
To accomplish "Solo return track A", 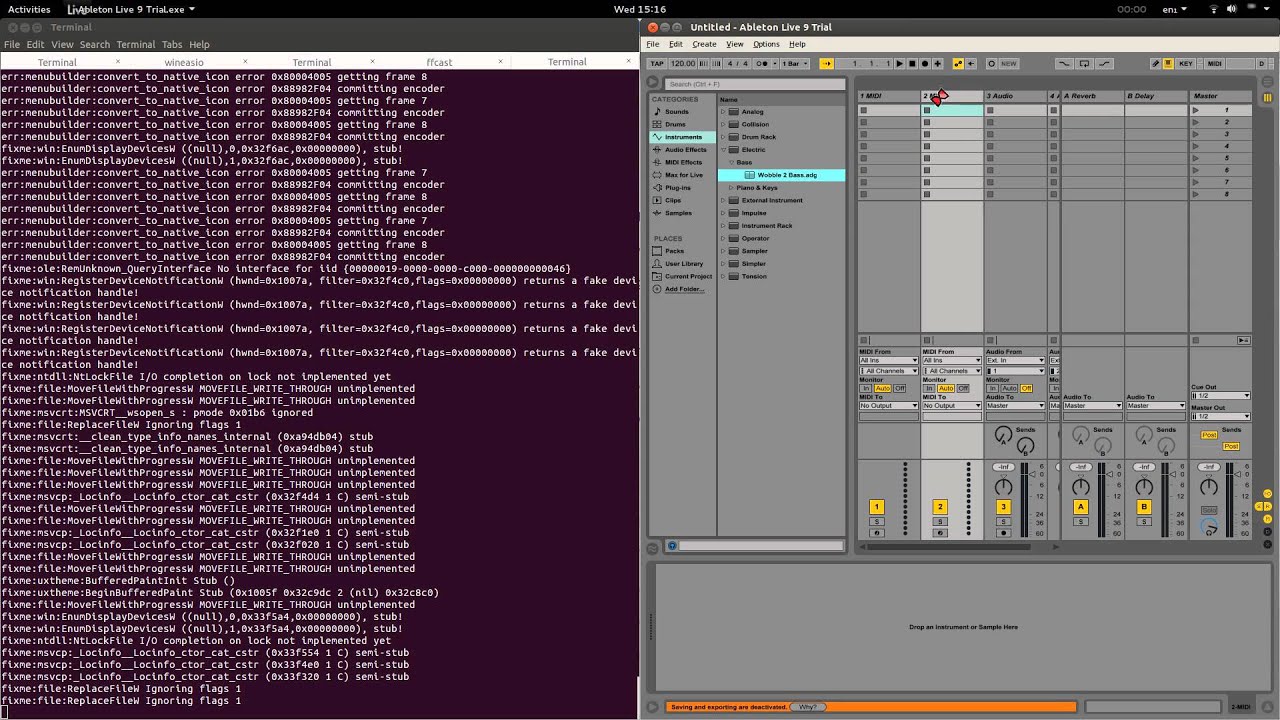I will tap(1080, 522).
